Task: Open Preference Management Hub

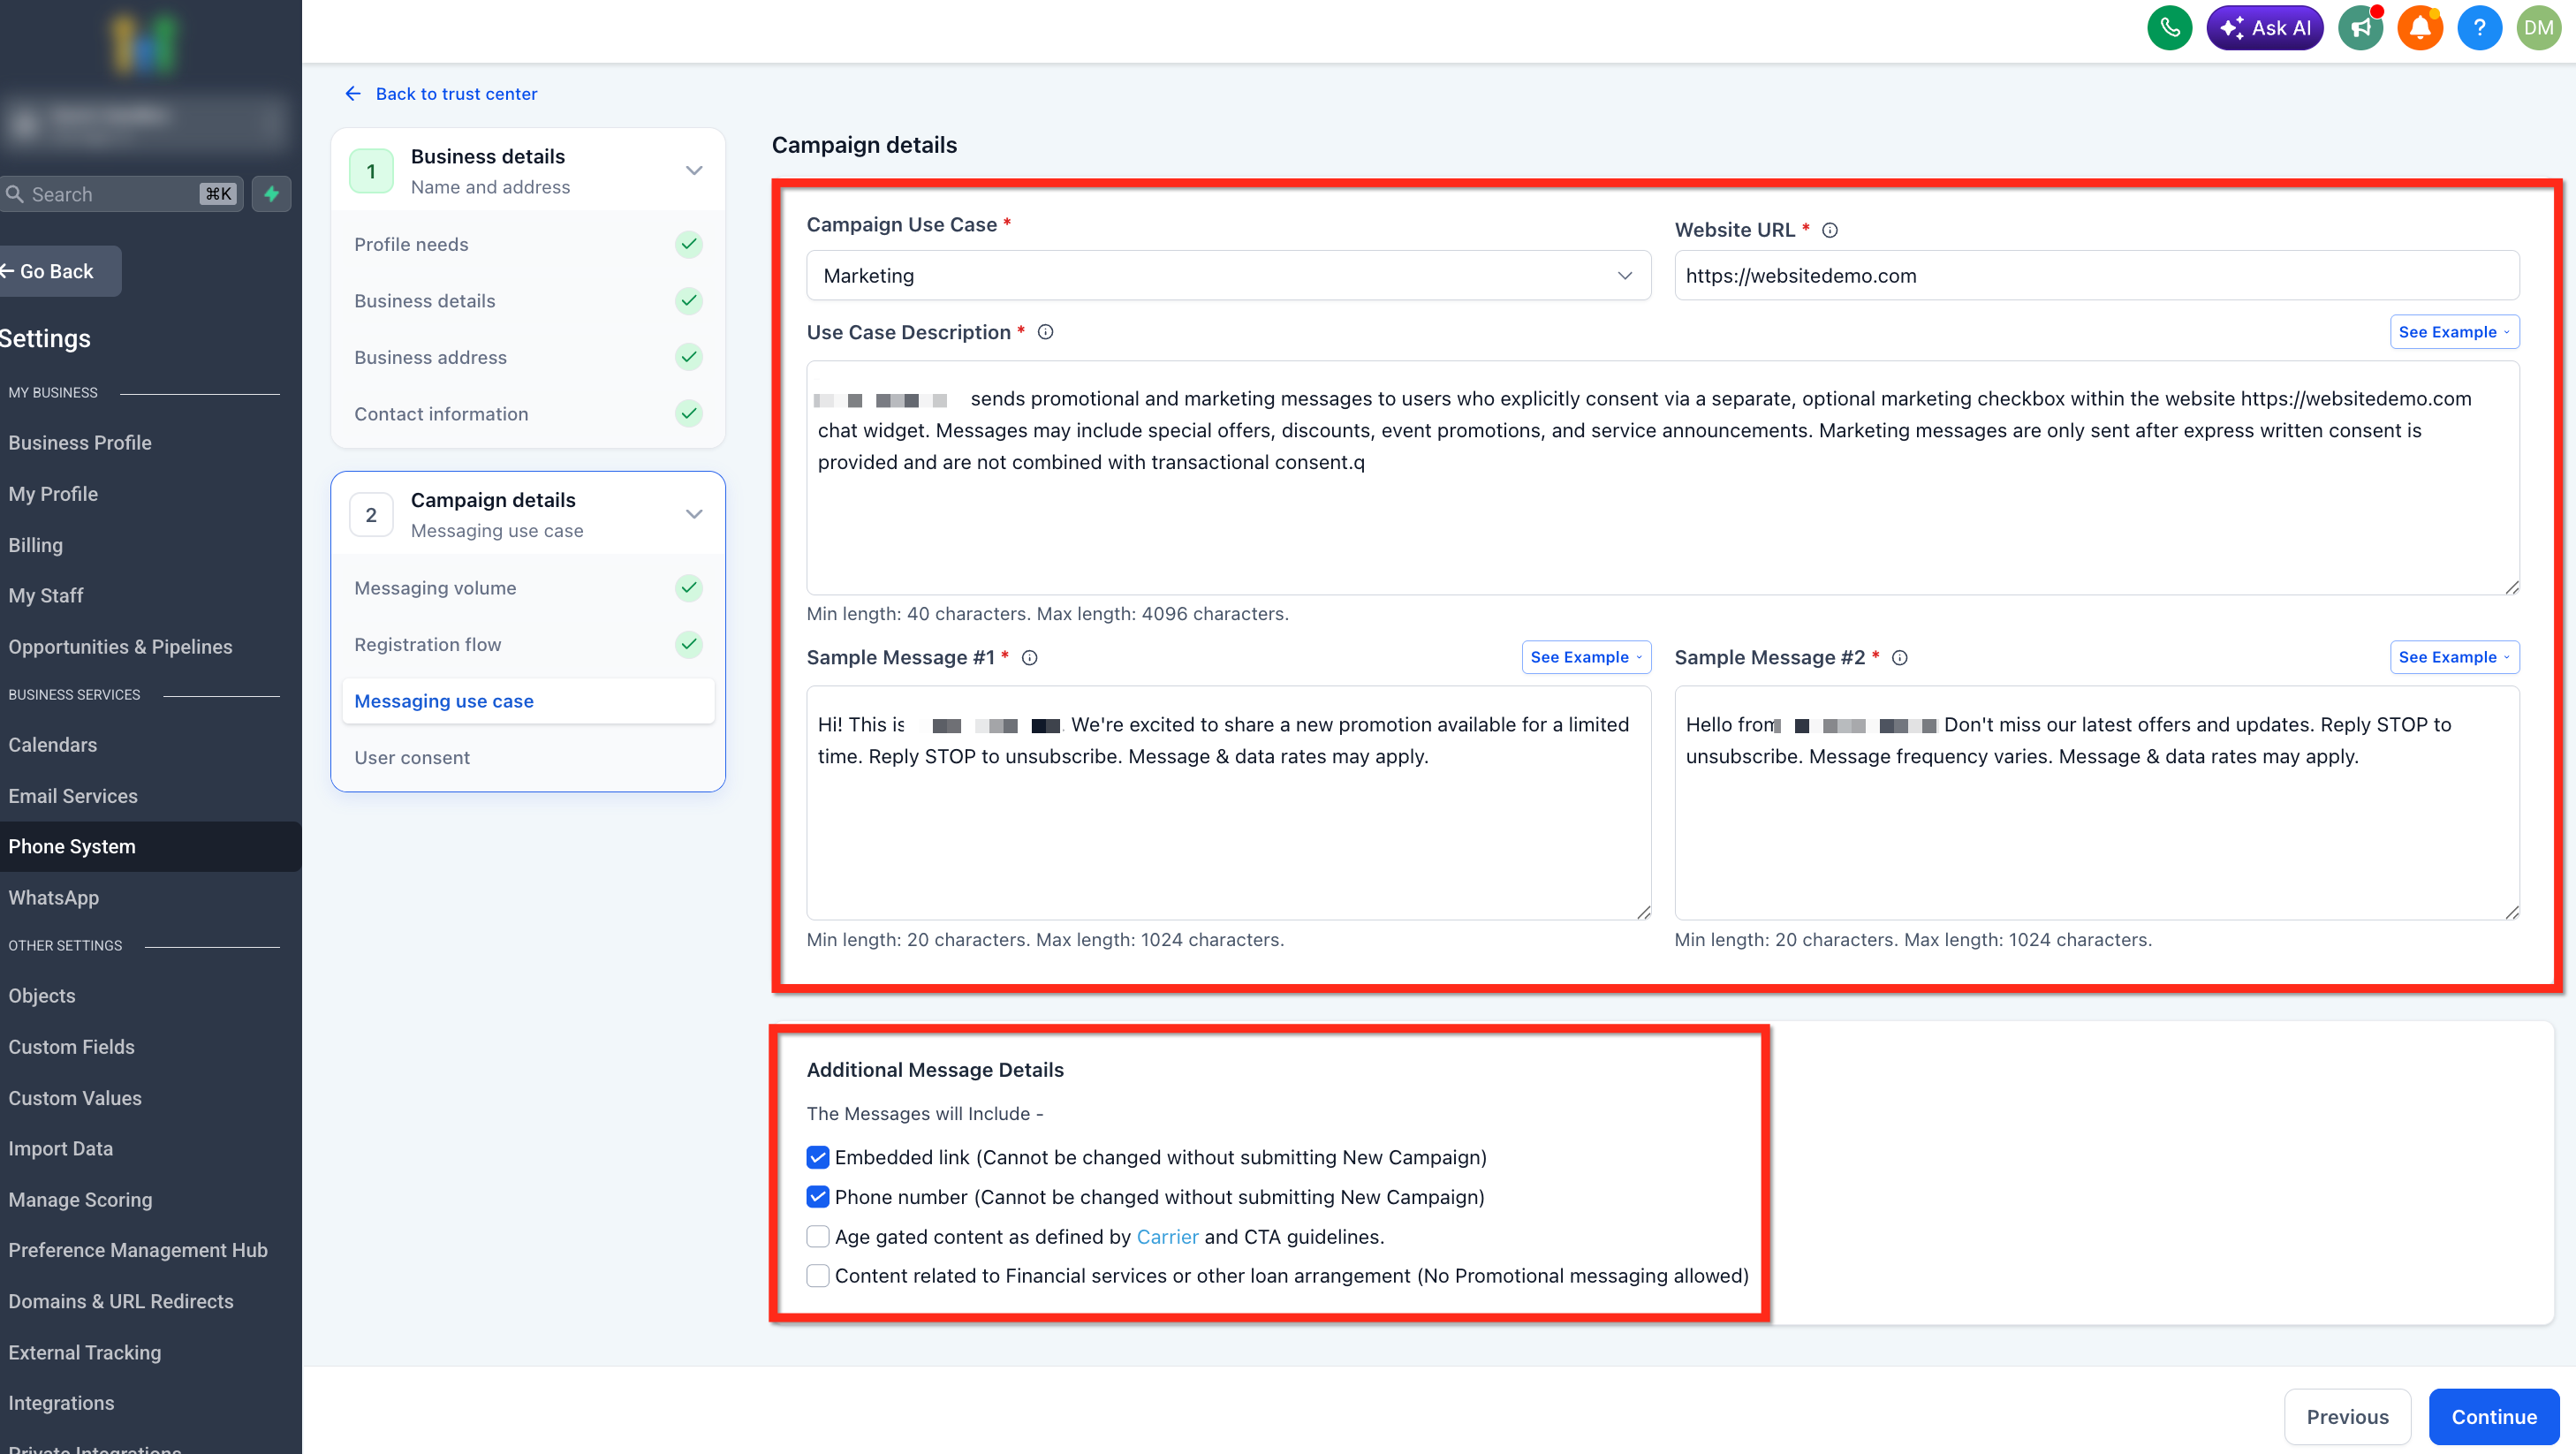Action: pos(138,1249)
